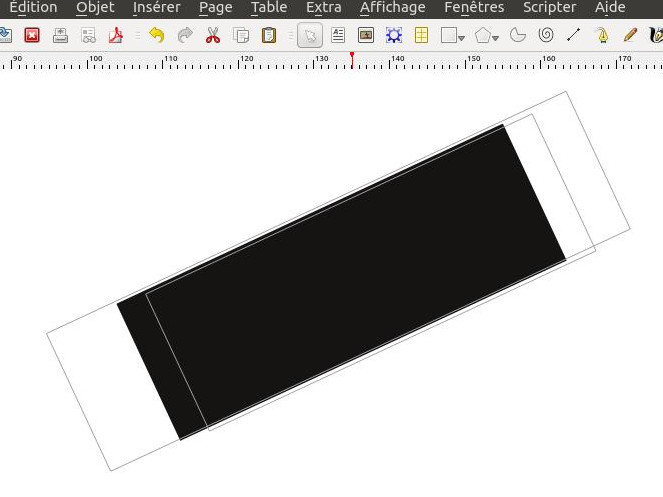The width and height of the screenshot is (663, 497).
Task: Select the Image frame tool
Action: point(366,36)
